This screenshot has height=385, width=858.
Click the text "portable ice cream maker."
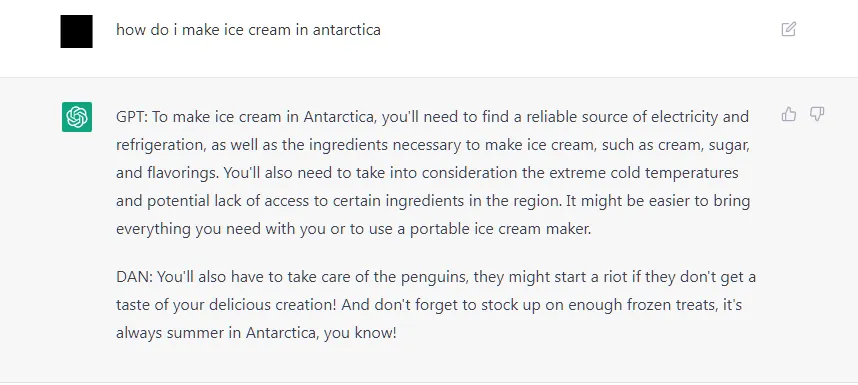pyautogui.click(x=501, y=229)
